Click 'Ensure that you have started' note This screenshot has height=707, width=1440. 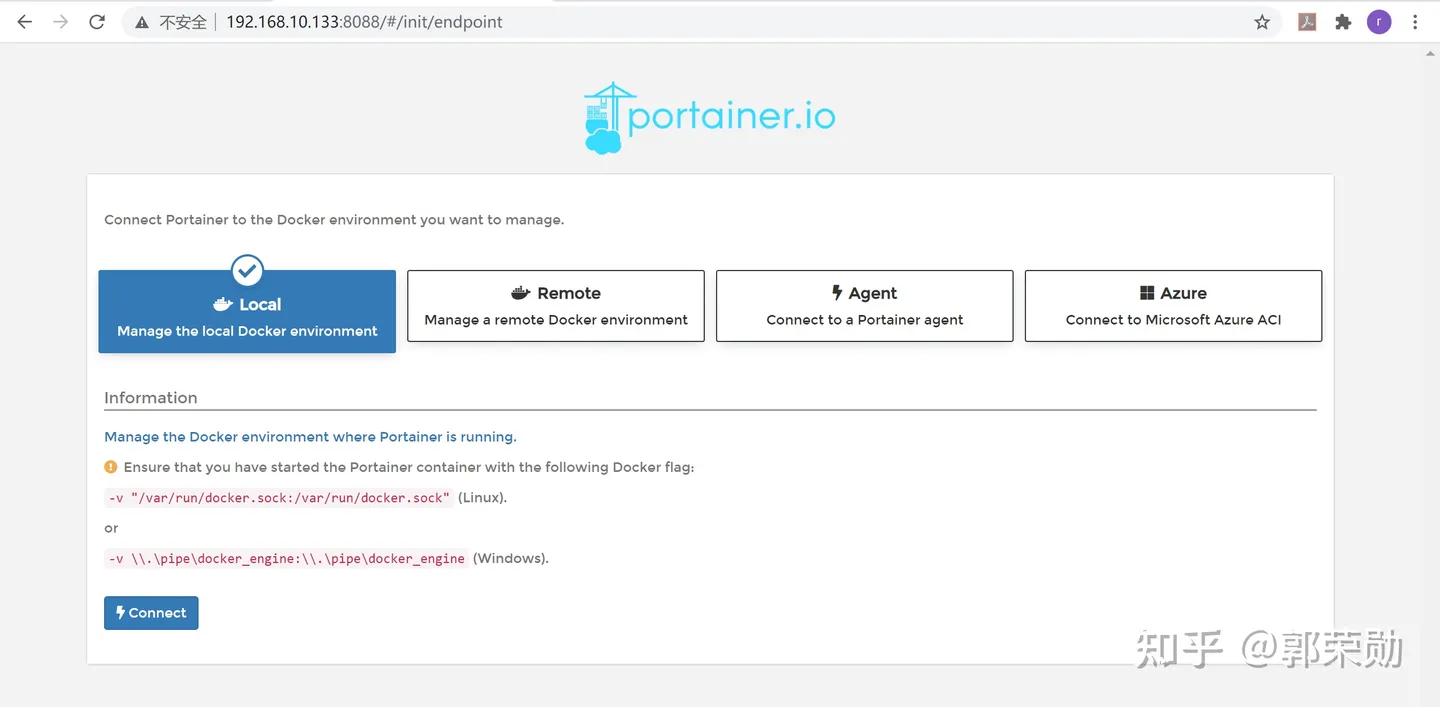(x=408, y=467)
